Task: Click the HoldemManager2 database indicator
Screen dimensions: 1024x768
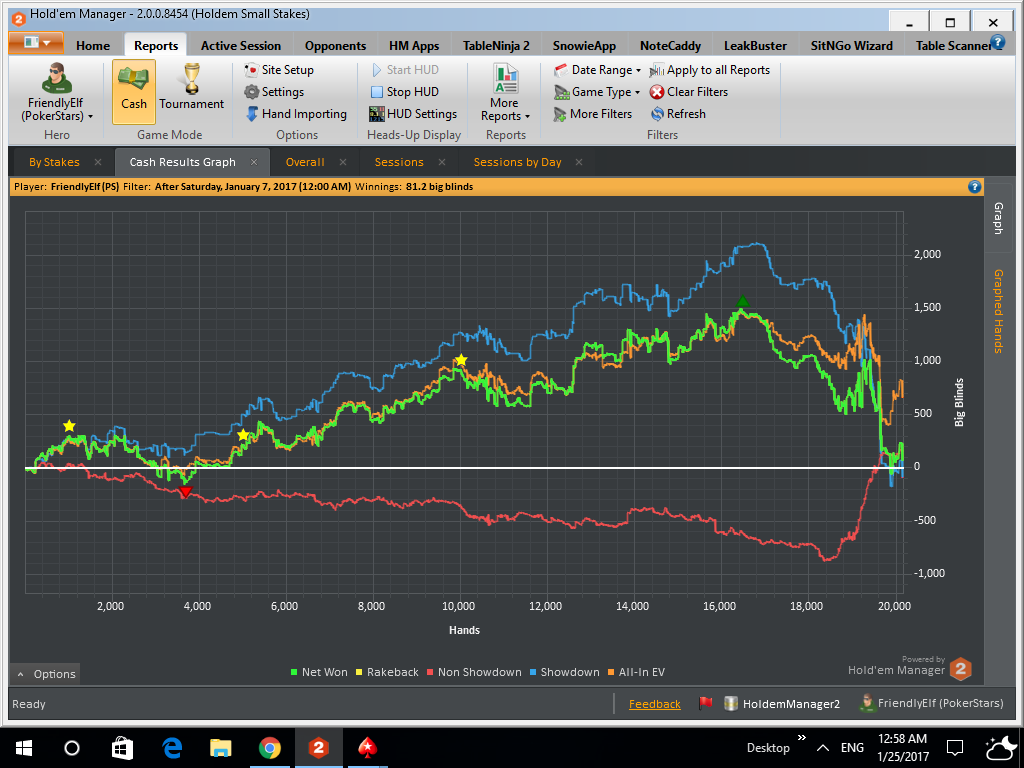Action: point(782,703)
